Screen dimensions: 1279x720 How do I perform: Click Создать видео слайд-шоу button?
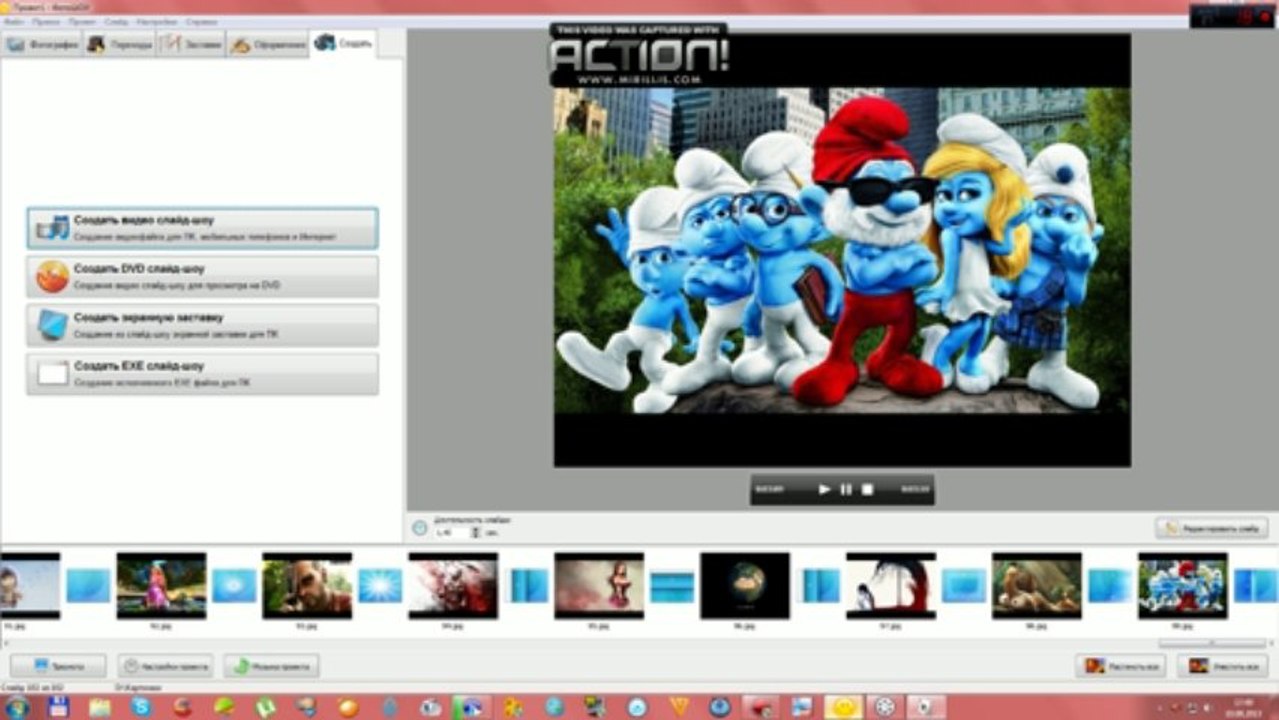point(202,228)
